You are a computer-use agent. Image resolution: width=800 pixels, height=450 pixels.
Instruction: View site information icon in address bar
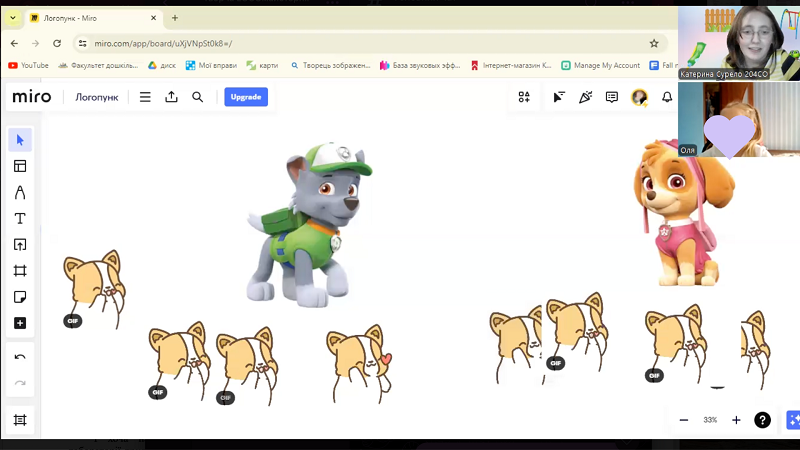click(83, 43)
